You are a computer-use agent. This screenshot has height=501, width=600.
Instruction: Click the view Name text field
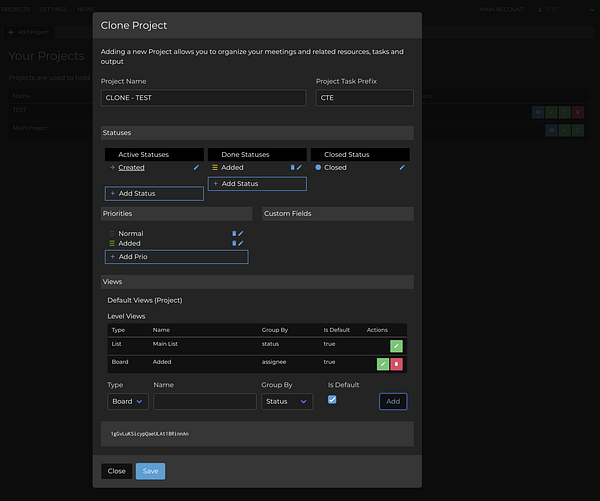tap(205, 401)
